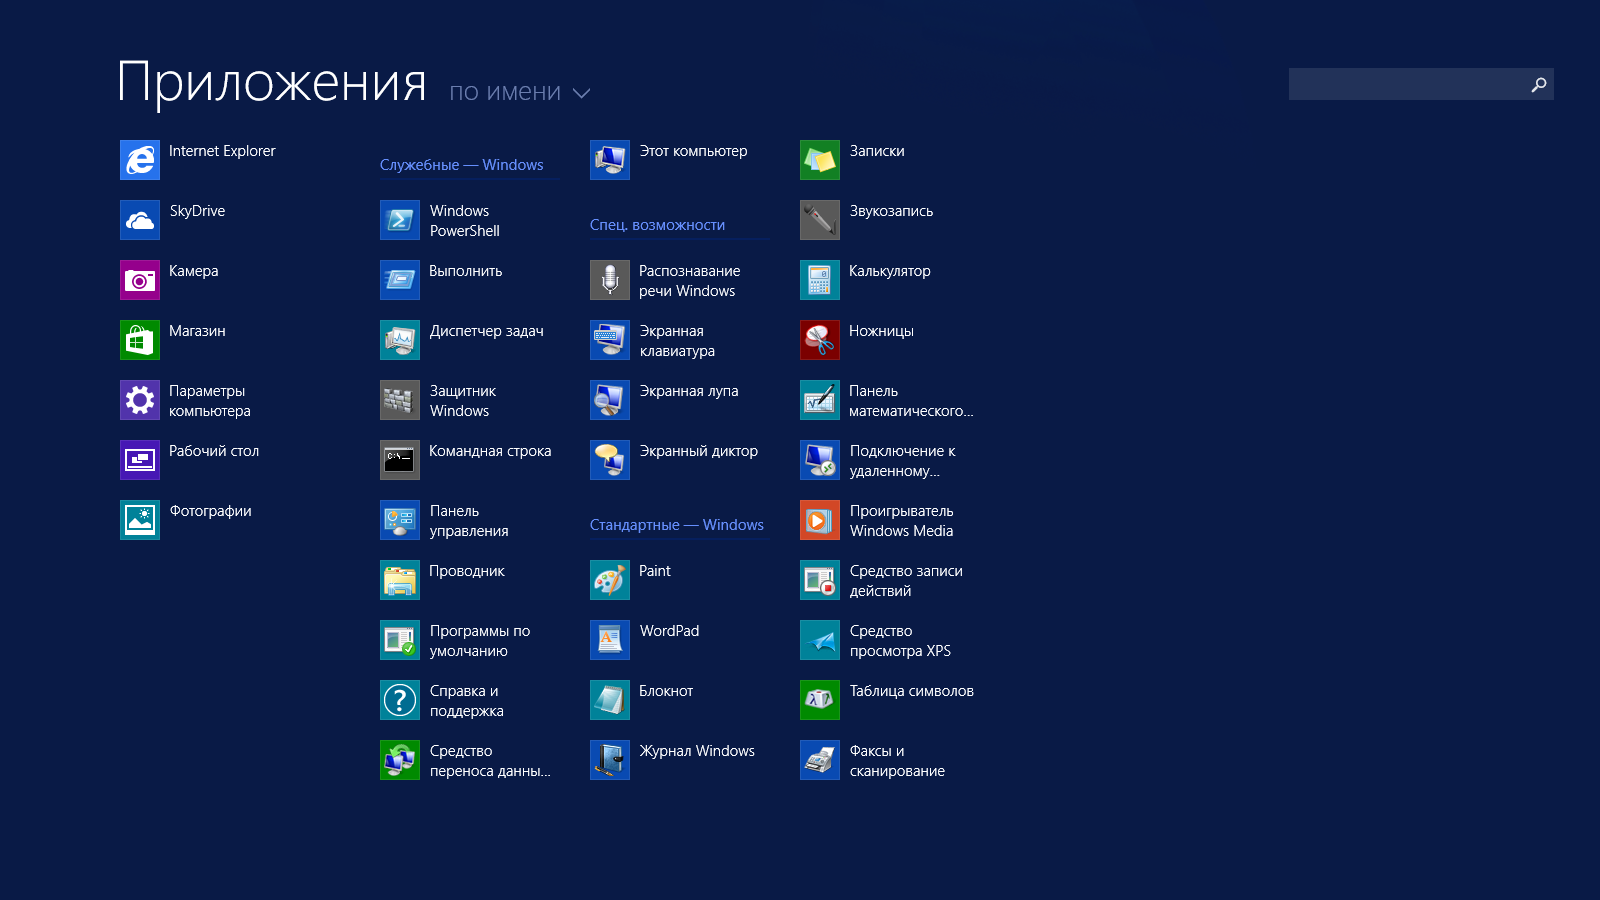Click the 'Таблица символов' label text

click(x=912, y=691)
